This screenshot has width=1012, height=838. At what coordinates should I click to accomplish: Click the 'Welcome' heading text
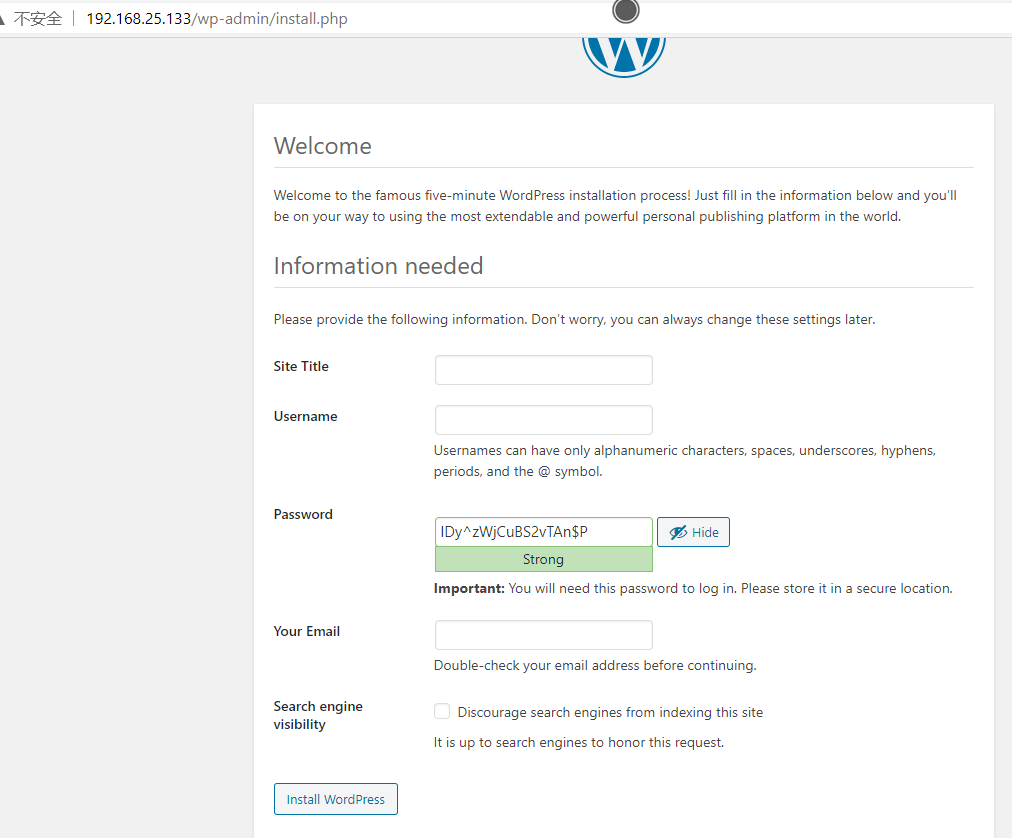[323, 147]
